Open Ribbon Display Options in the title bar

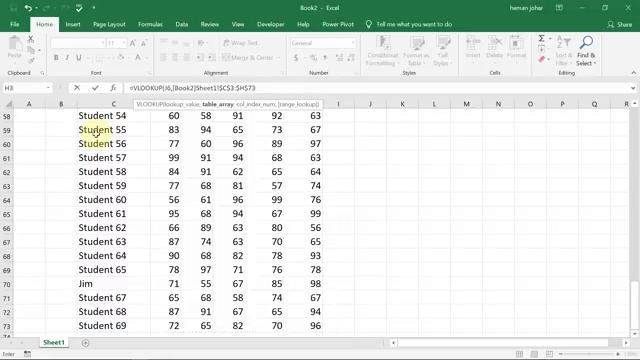559,8
